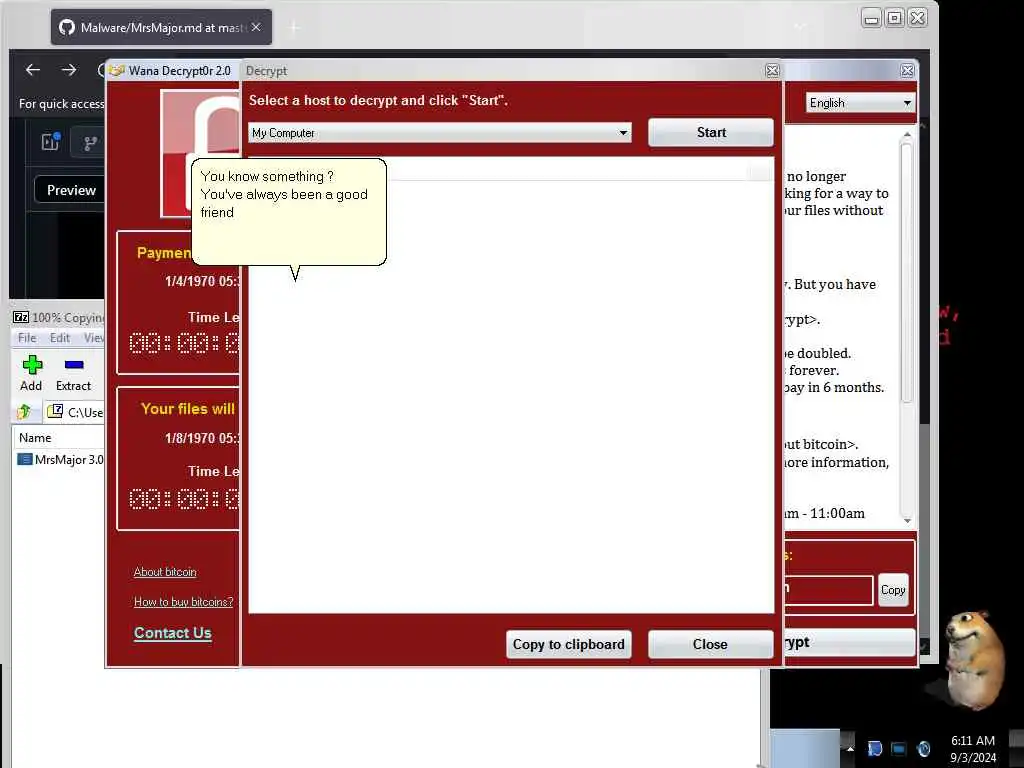
Task: Open the About bitcoin link
Action: point(165,571)
